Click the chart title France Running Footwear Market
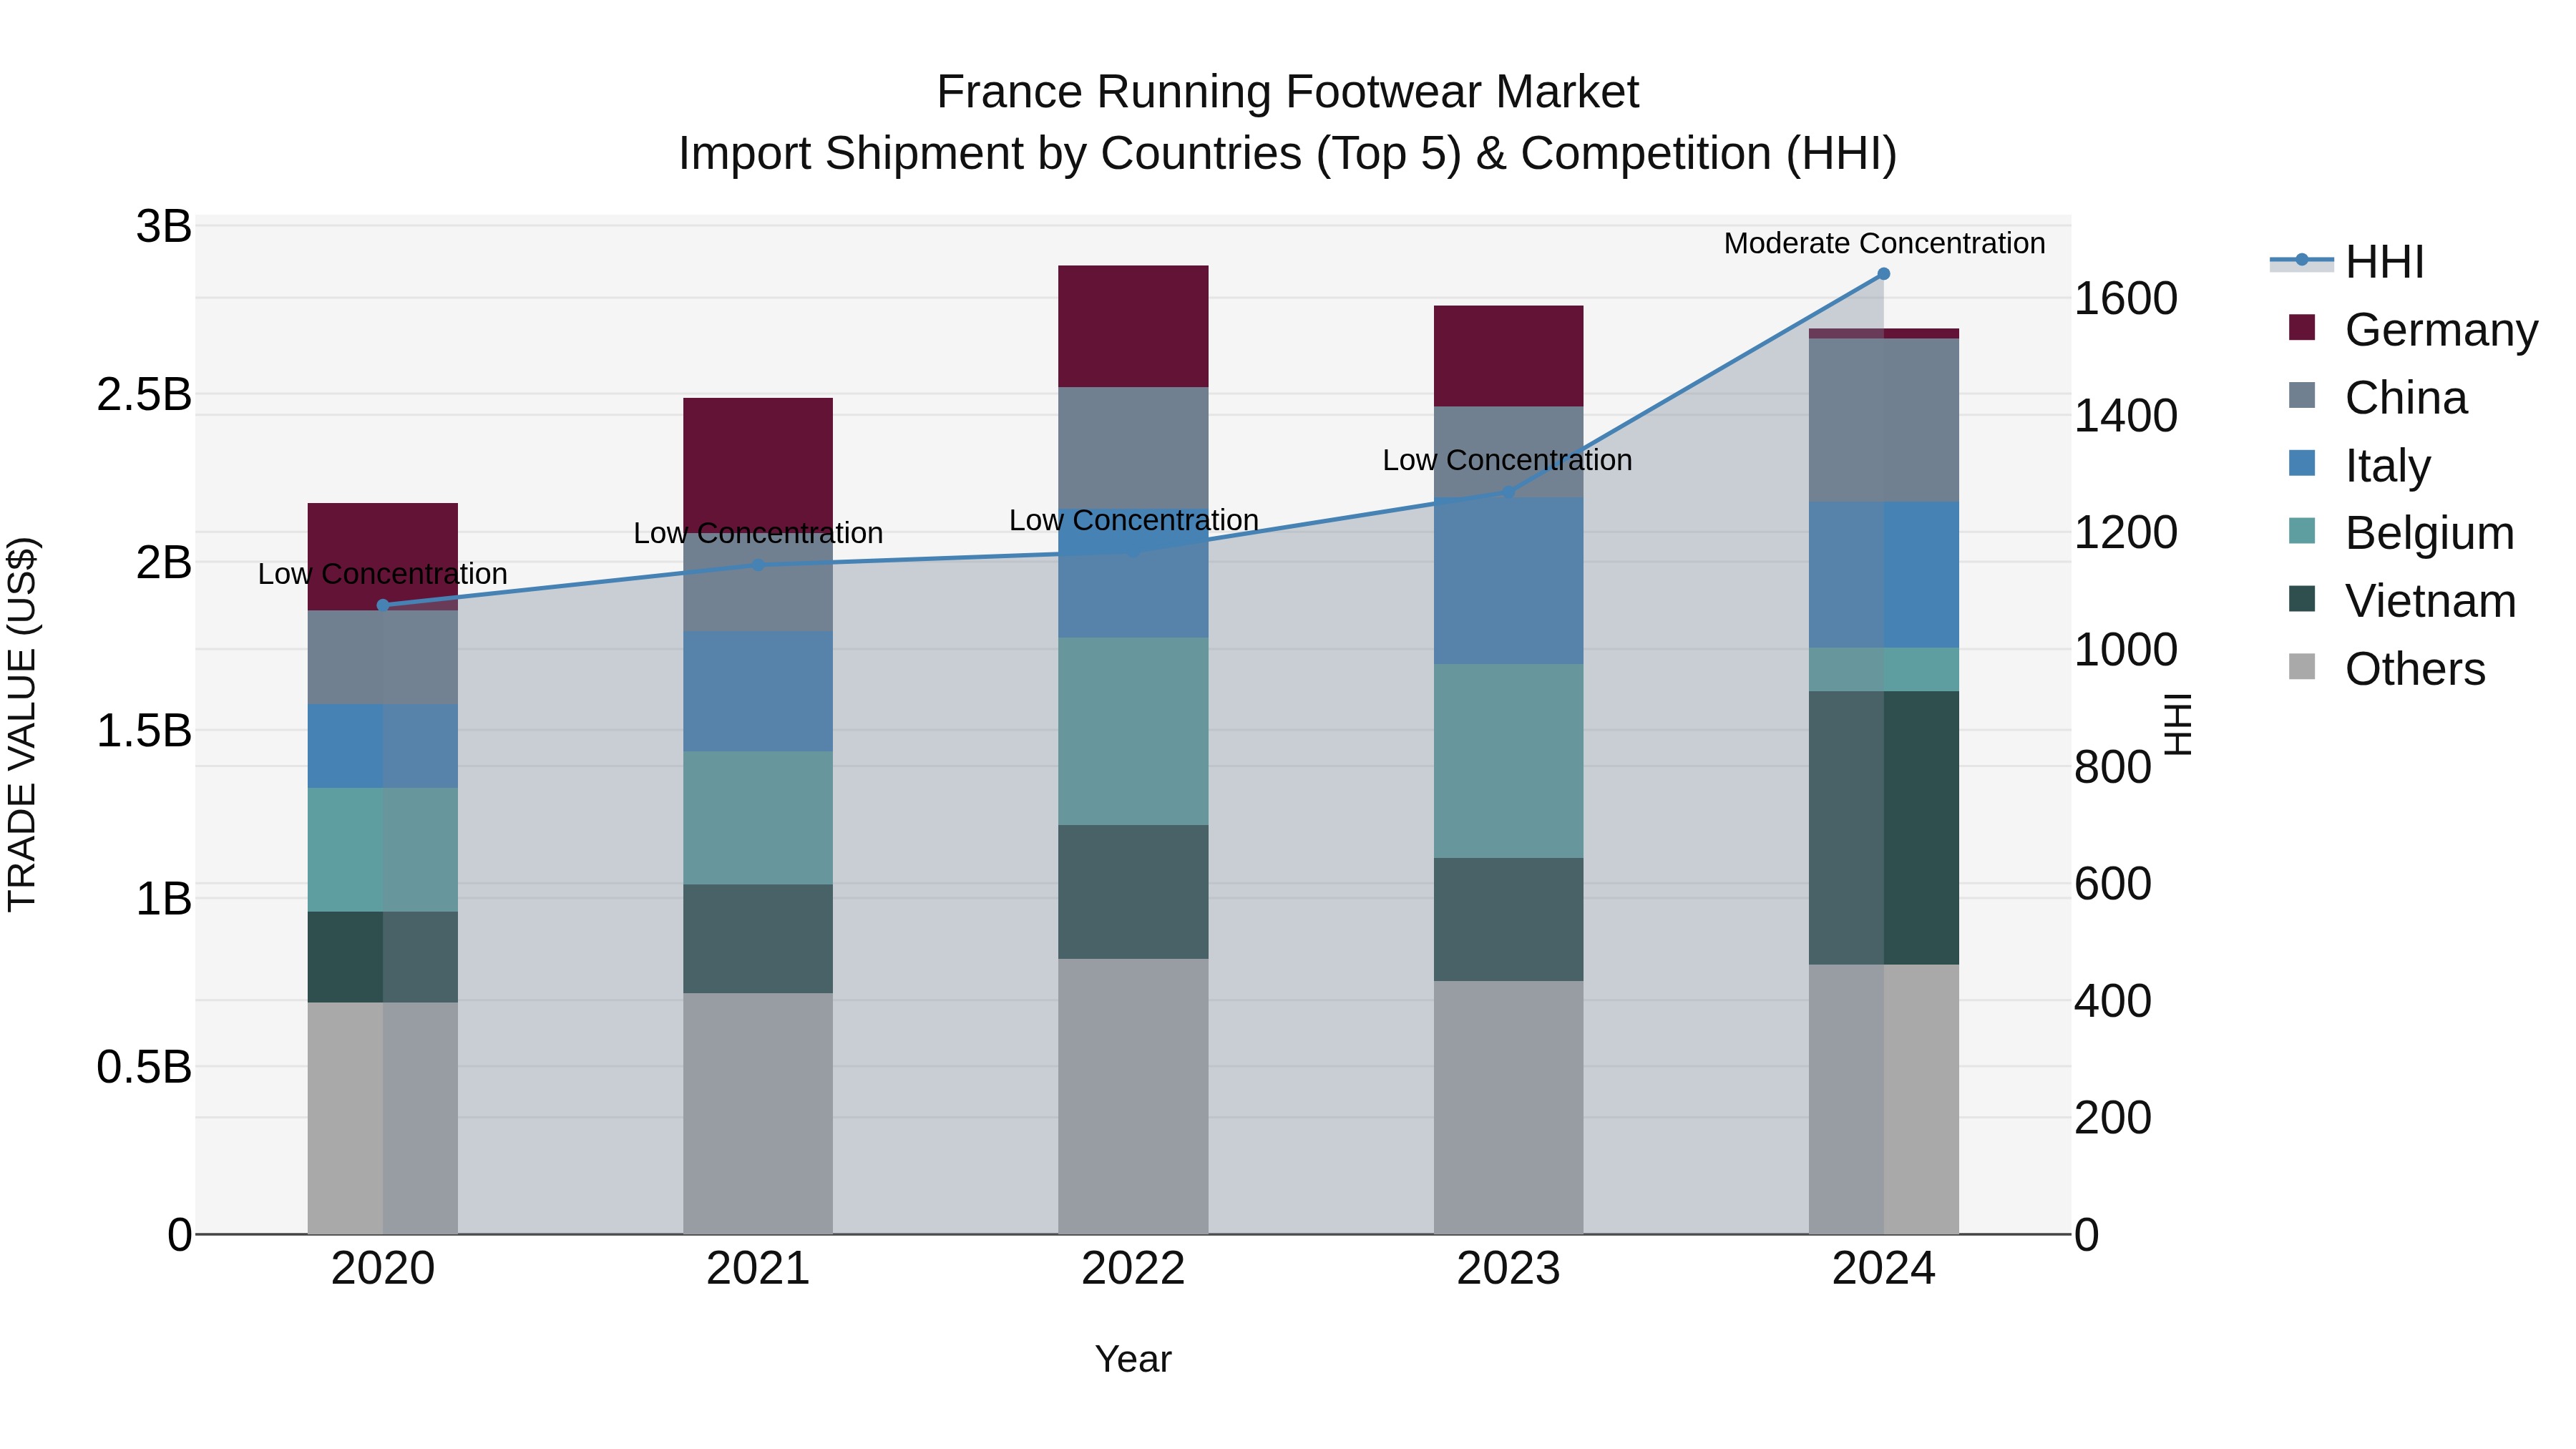The height and width of the screenshot is (1449, 2576). pos(1288,92)
